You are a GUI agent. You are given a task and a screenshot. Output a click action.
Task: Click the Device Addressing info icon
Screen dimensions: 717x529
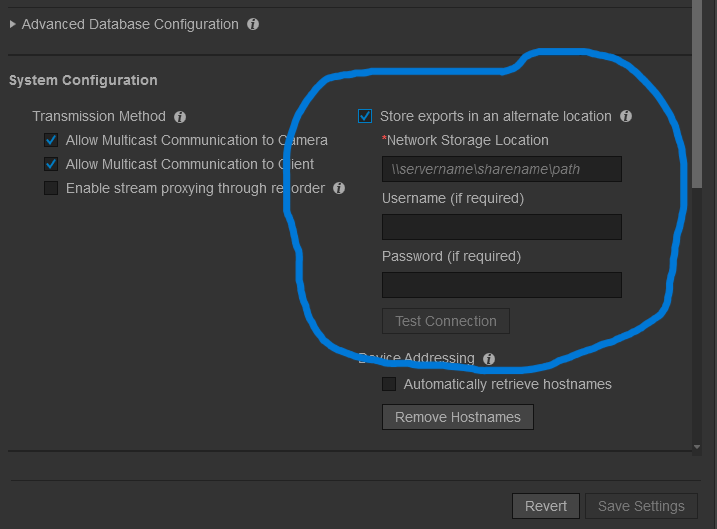pyautogui.click(x=489, y=358)
